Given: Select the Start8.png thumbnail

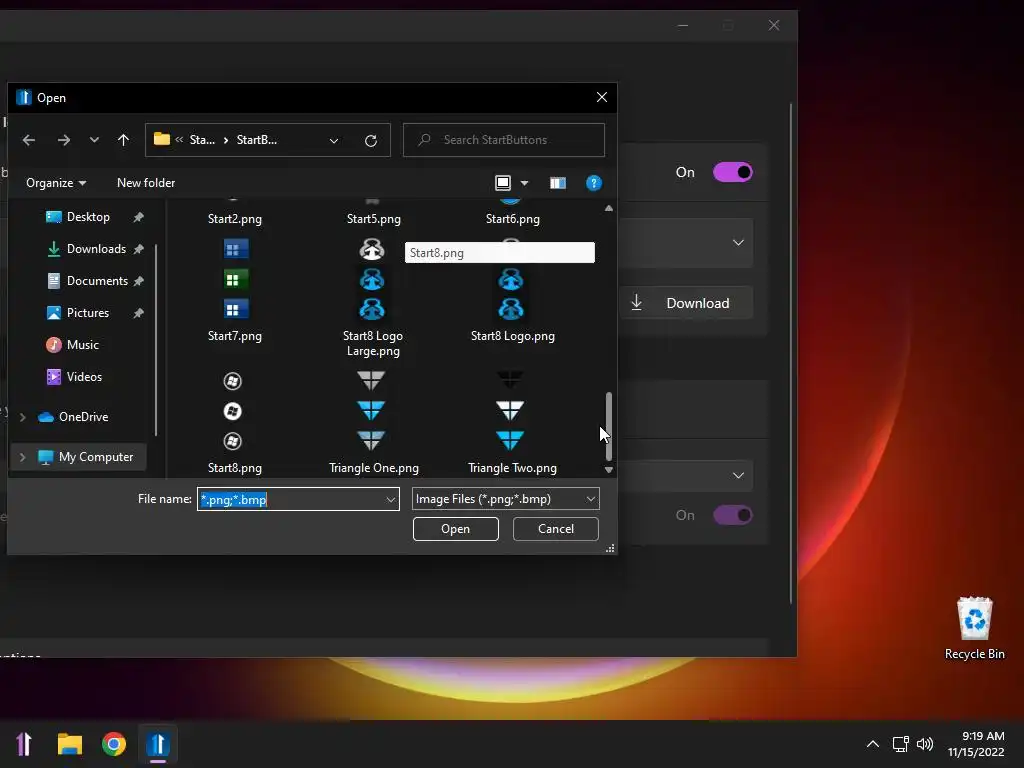Looking at the screenshot, I should point(232,411).
